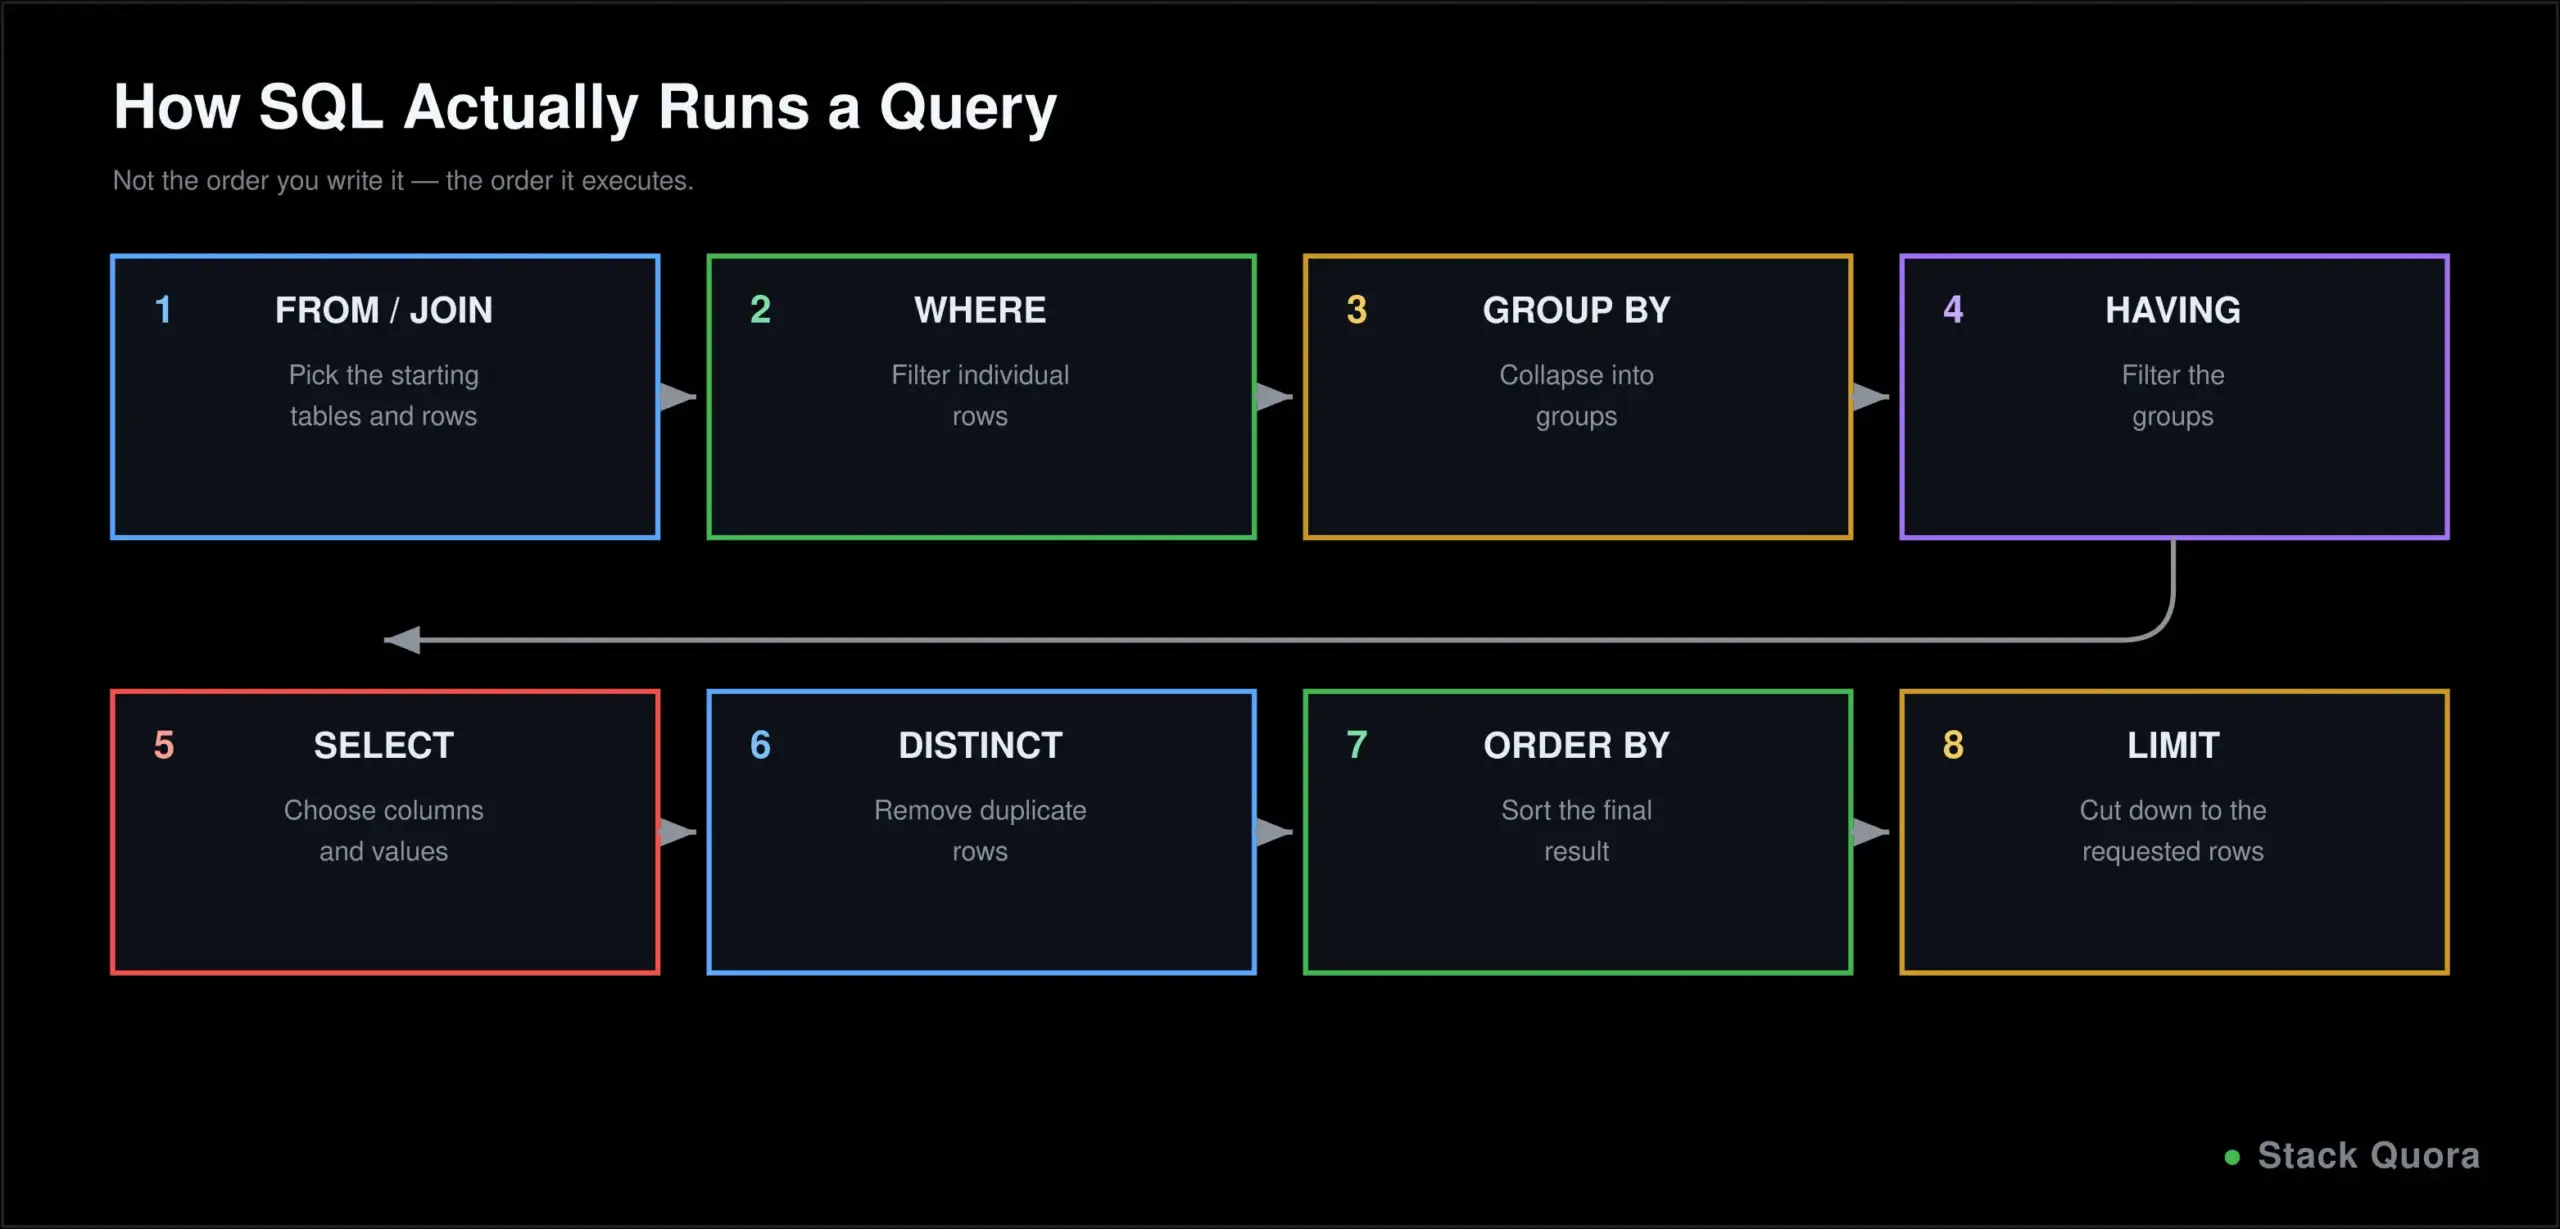Screen dimensions: 2560x1229
Task: Select the ORDER BY heading
Action: [1577, 745]
